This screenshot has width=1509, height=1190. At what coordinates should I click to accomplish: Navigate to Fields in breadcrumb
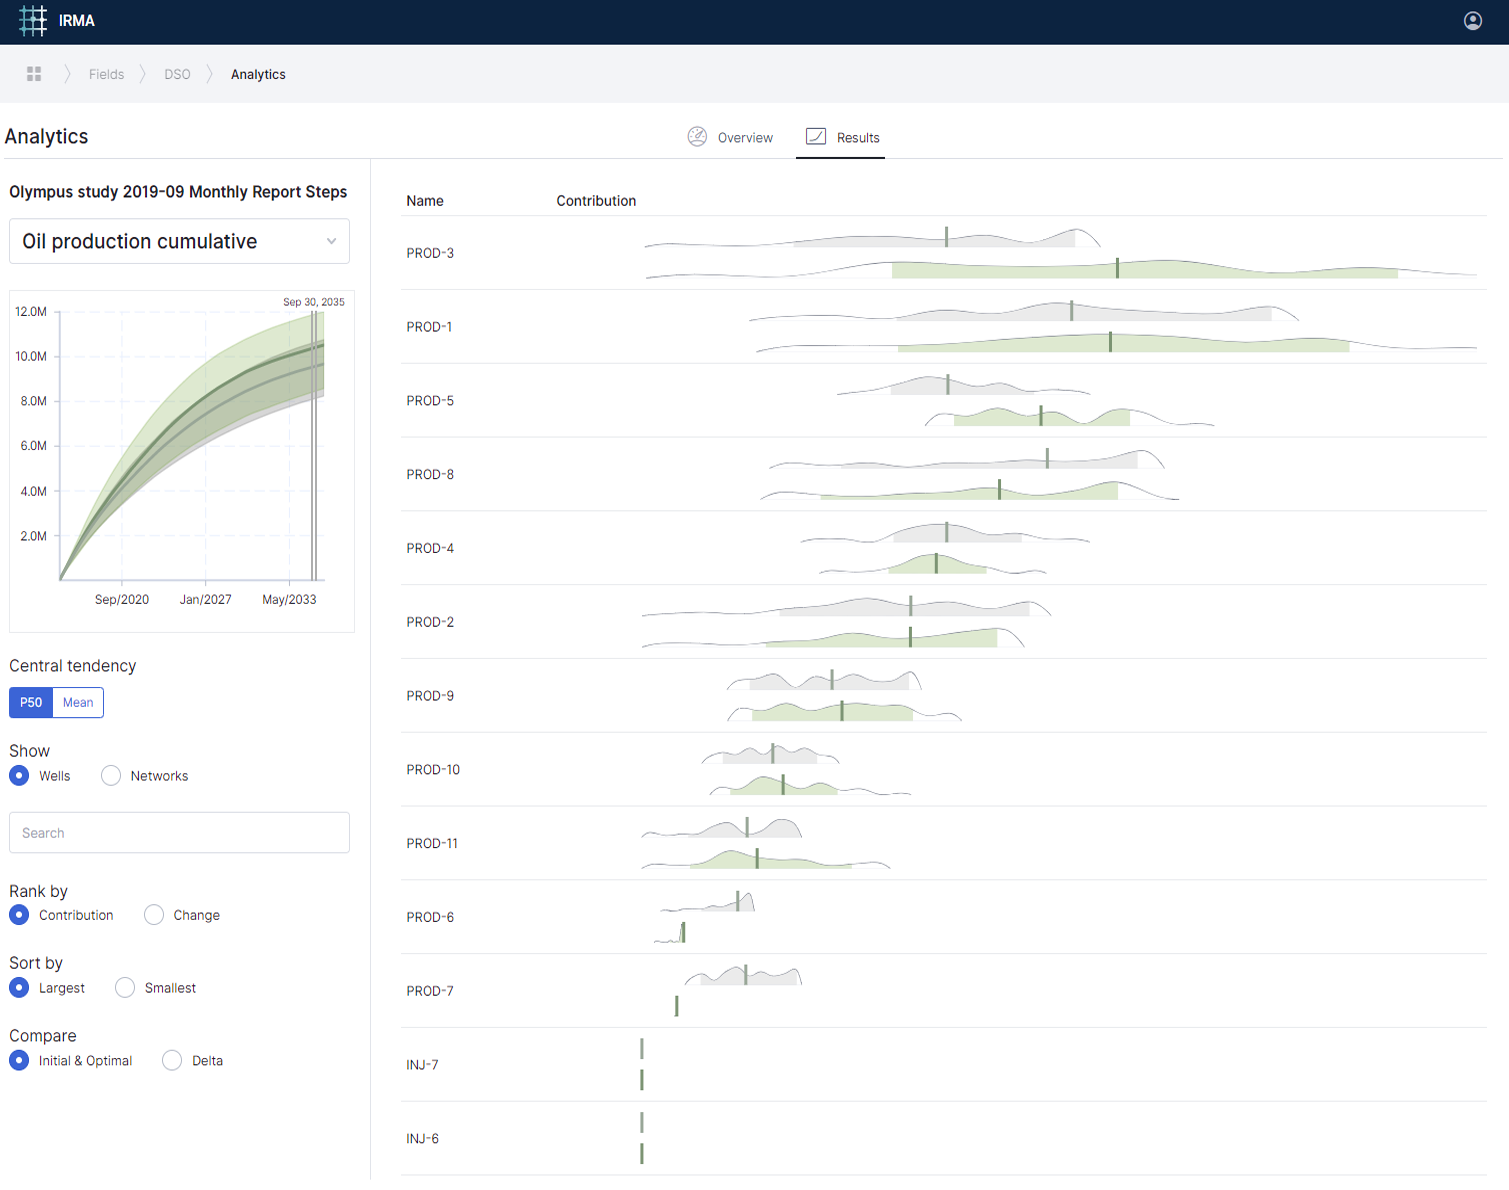click(x=106, y=74)
